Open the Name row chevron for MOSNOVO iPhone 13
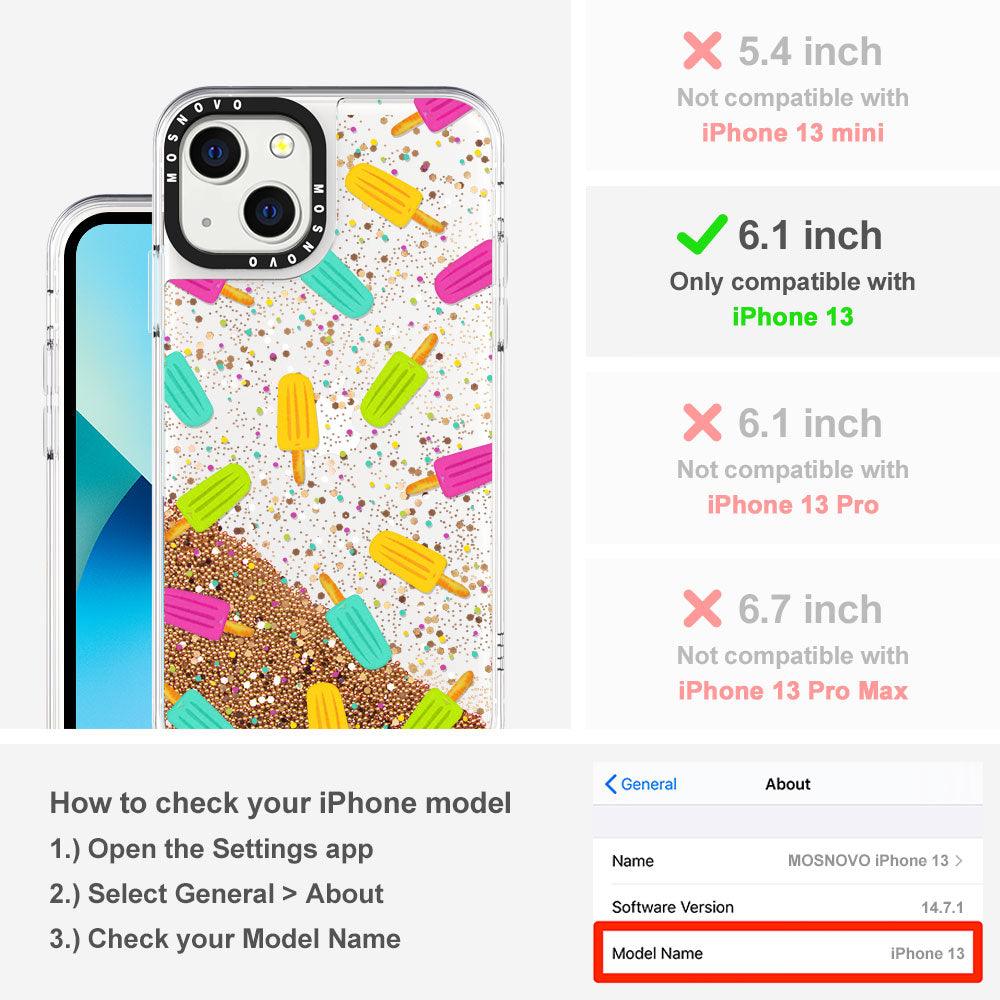 (x=959, y=860)
